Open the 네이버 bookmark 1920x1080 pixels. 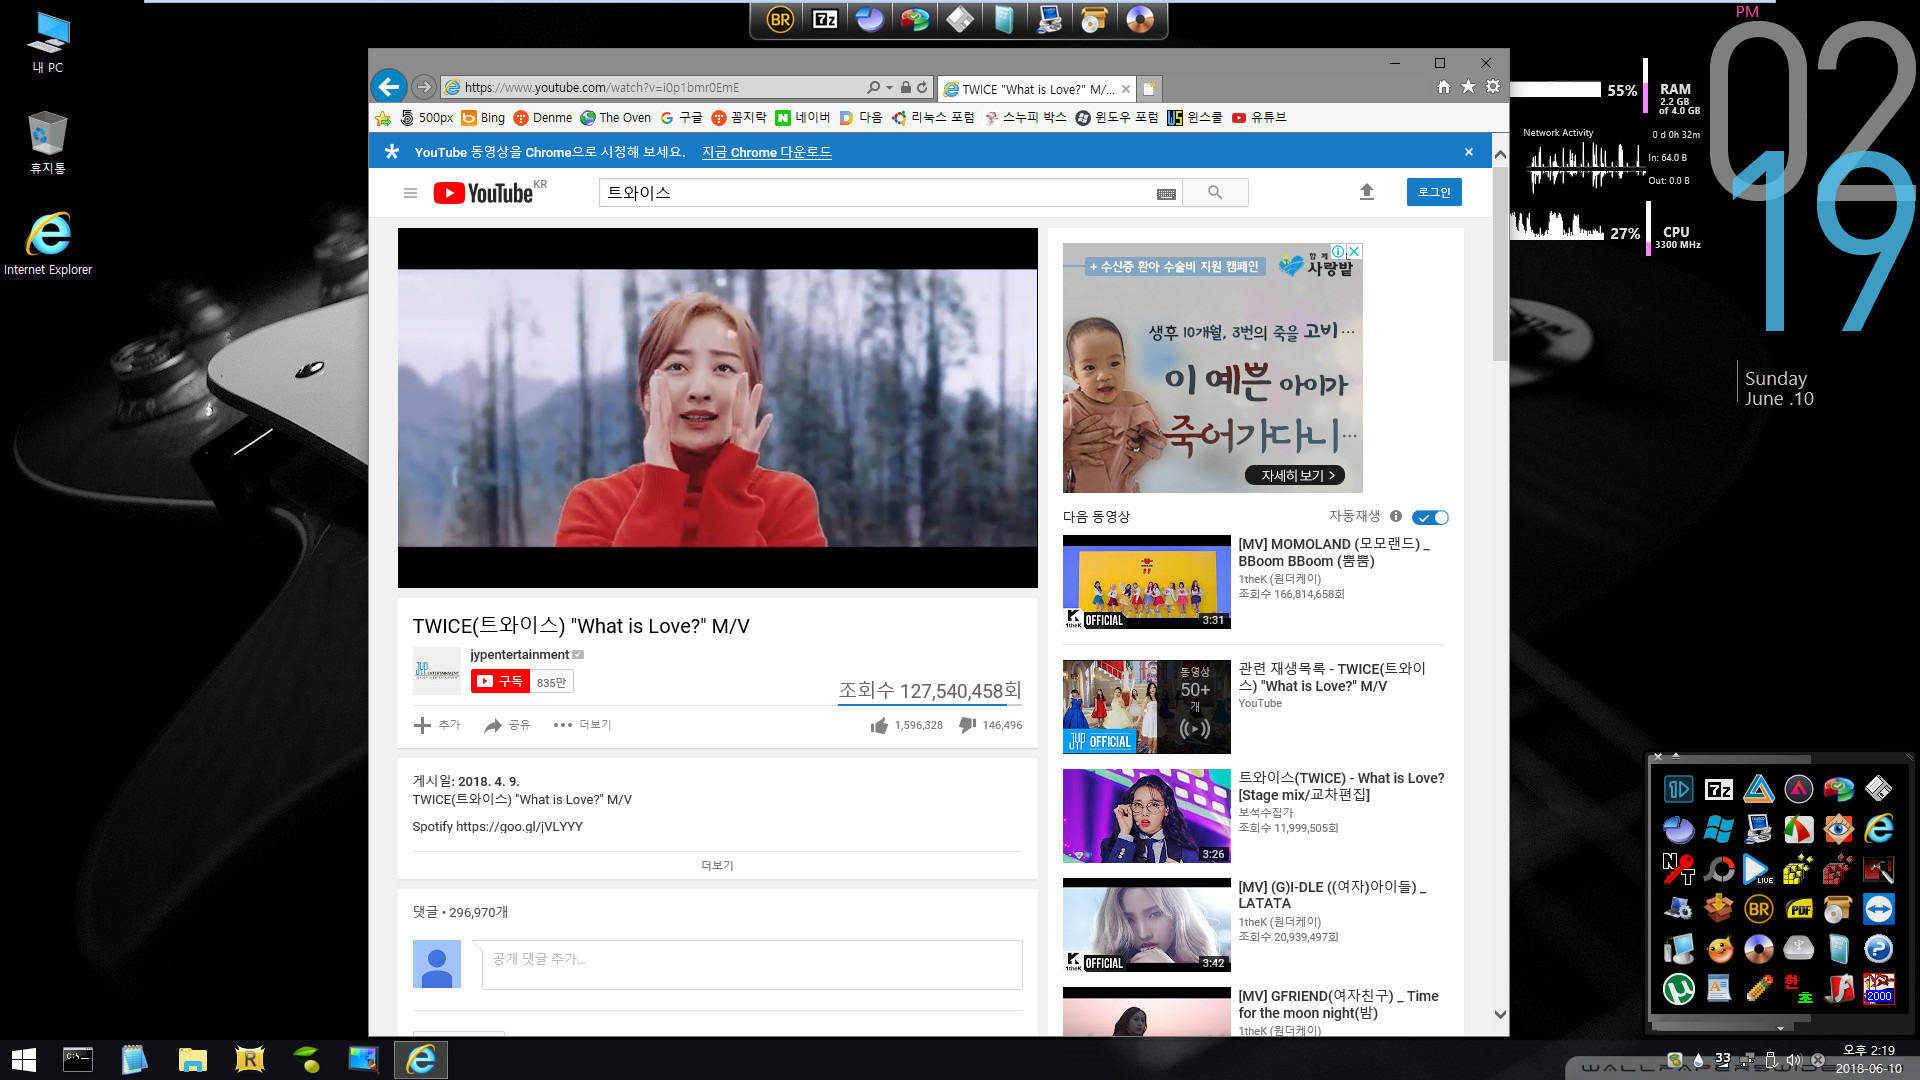tap(803, 118)
